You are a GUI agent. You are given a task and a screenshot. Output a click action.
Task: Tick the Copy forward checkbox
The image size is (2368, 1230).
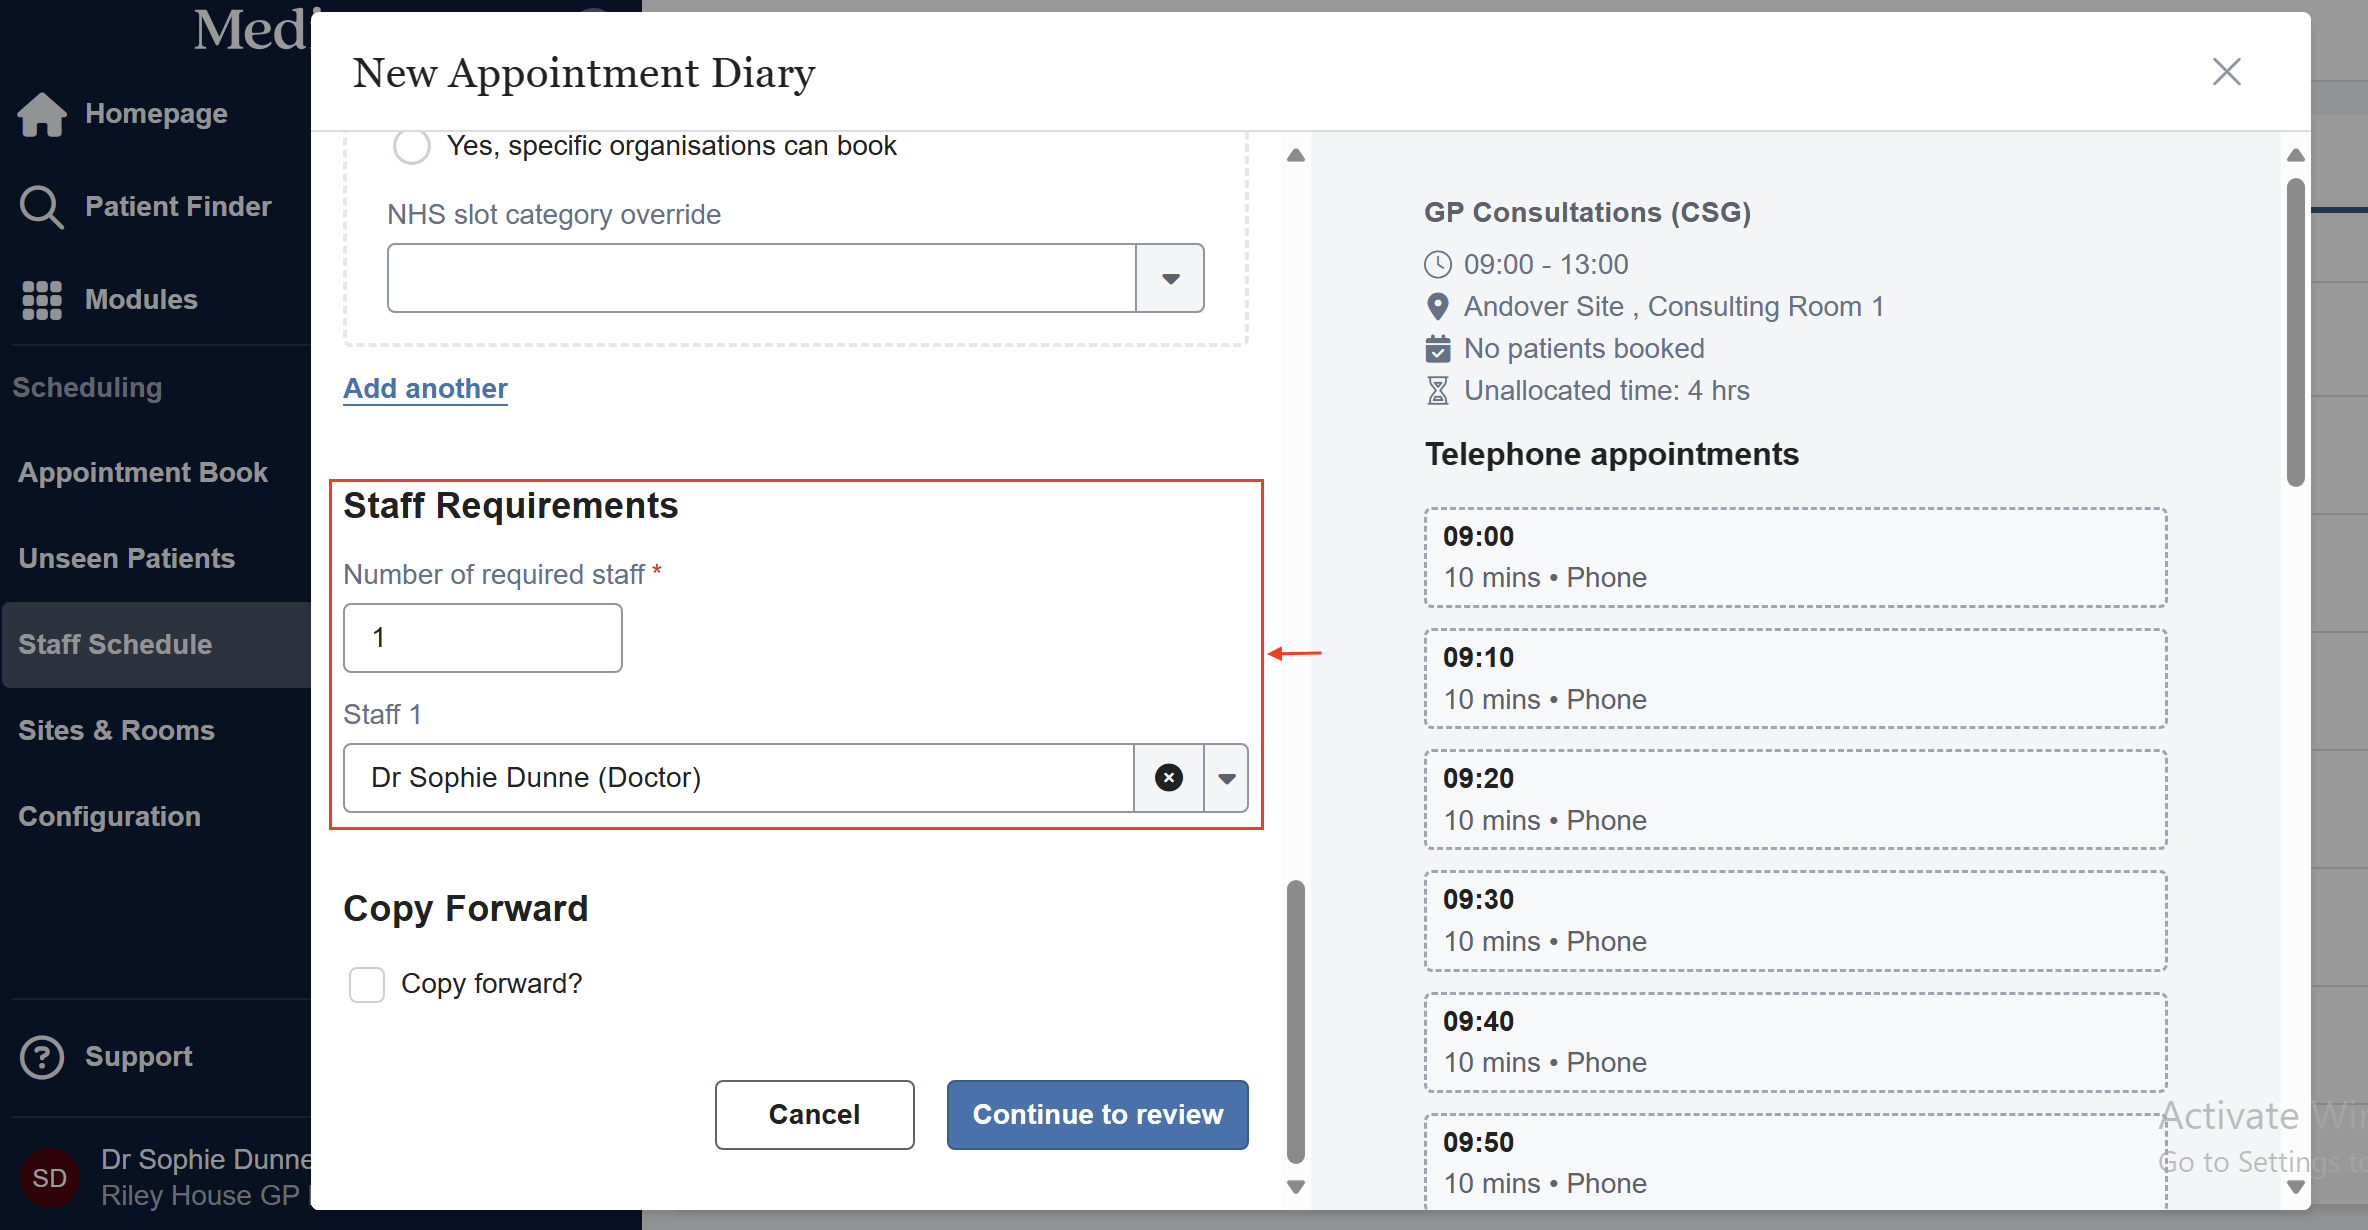pos(367,984)
